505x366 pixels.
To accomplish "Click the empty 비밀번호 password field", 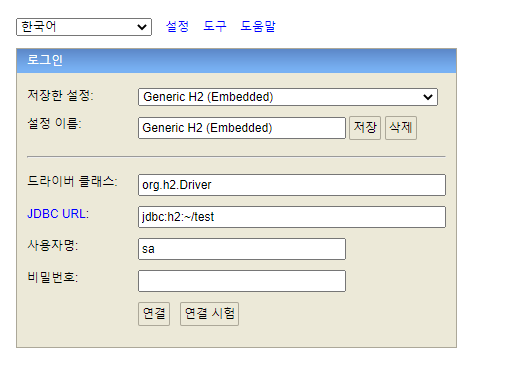I will (x=242, y=281).
